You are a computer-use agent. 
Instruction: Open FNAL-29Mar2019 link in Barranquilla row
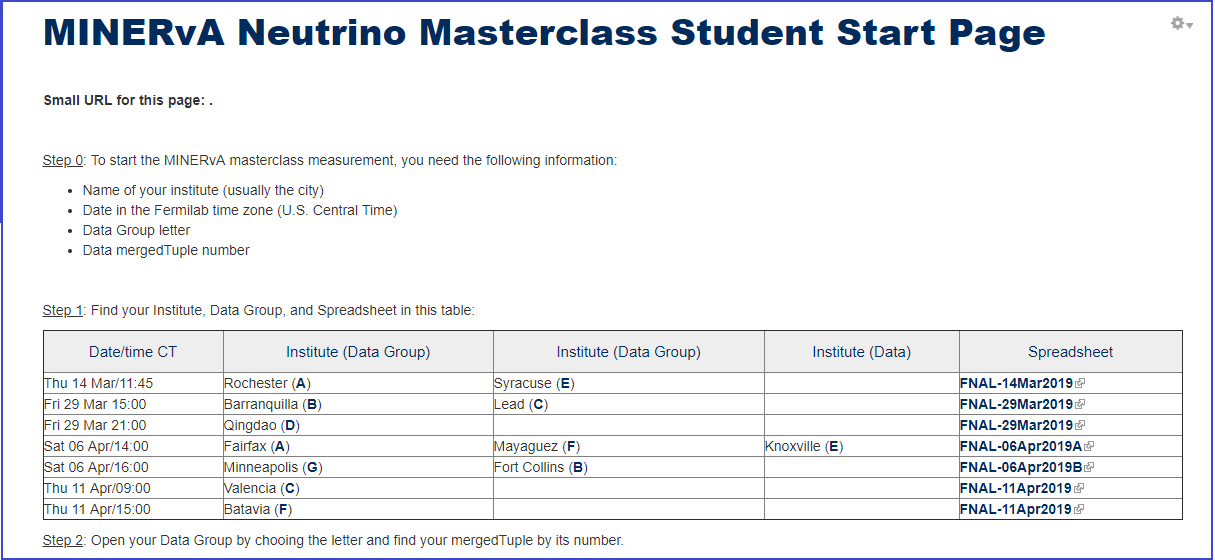1016,404
